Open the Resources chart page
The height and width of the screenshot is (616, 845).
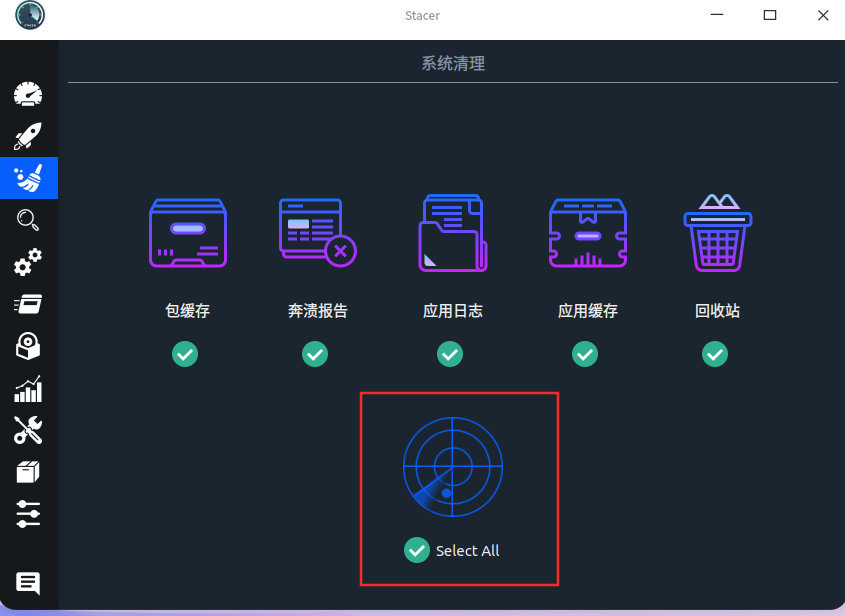[x=28, y=389]
